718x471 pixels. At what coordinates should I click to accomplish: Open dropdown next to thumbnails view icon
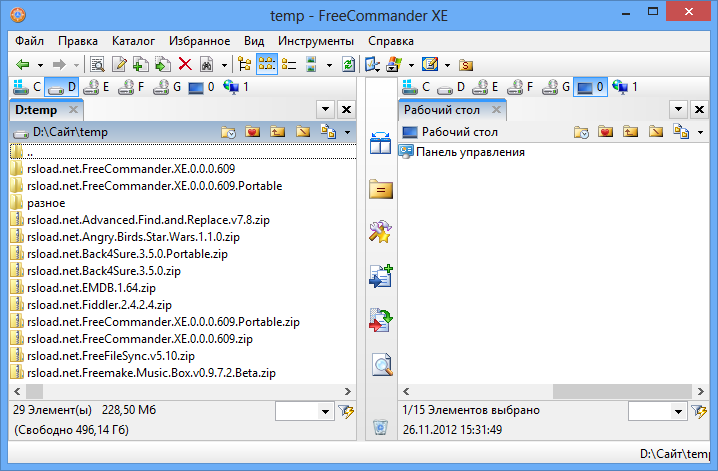point(329,65)
